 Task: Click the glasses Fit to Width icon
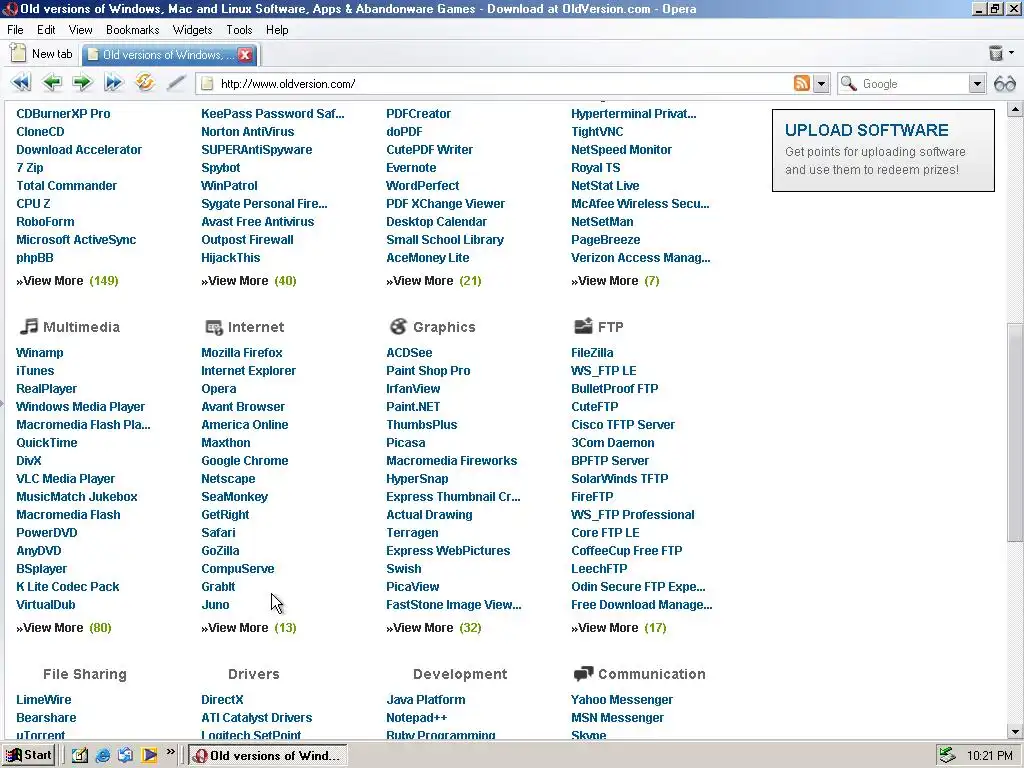pyautogui.click(x=1004, y=84)
